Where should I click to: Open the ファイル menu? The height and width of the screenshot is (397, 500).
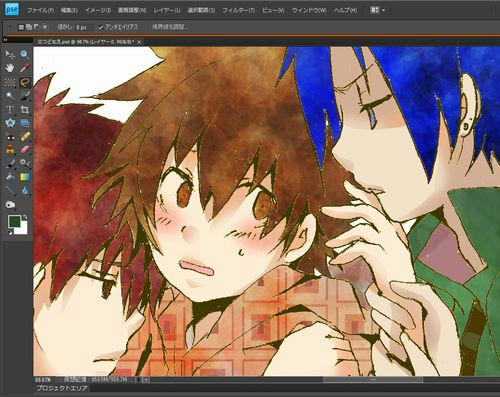tap(40, 10)
